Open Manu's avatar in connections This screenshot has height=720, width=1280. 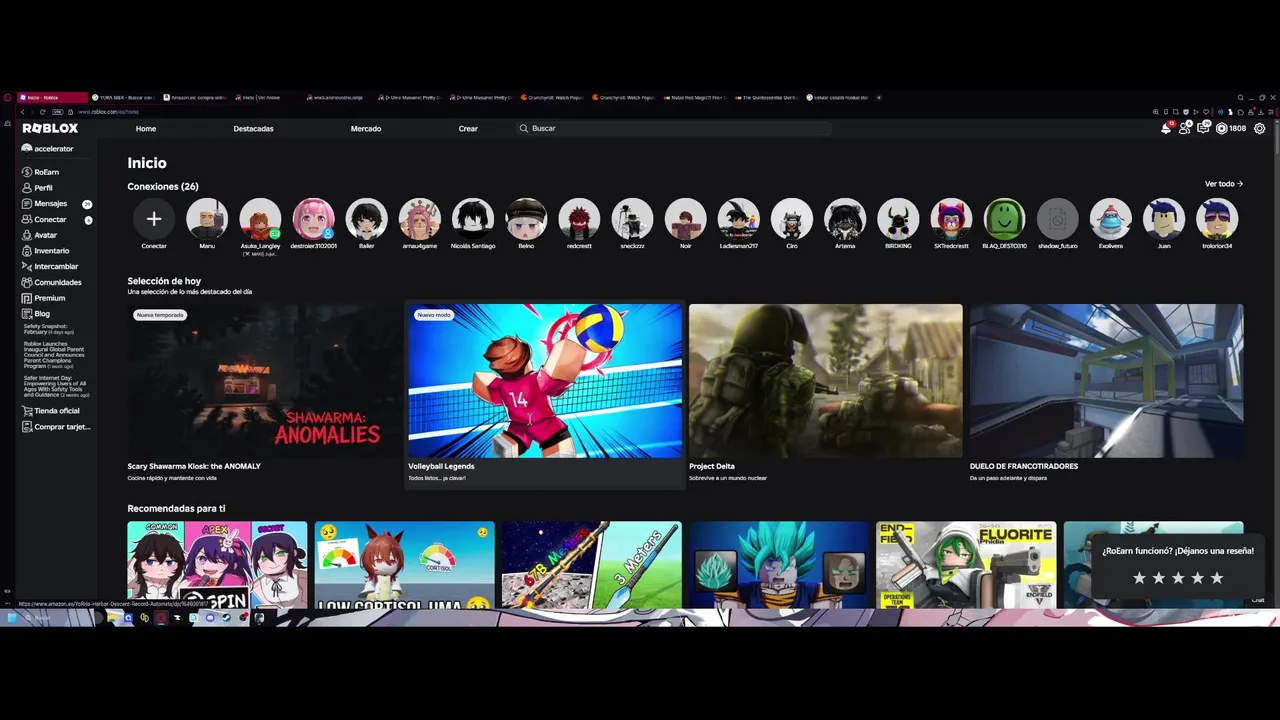pyautogui.click(x=207, y=218)
